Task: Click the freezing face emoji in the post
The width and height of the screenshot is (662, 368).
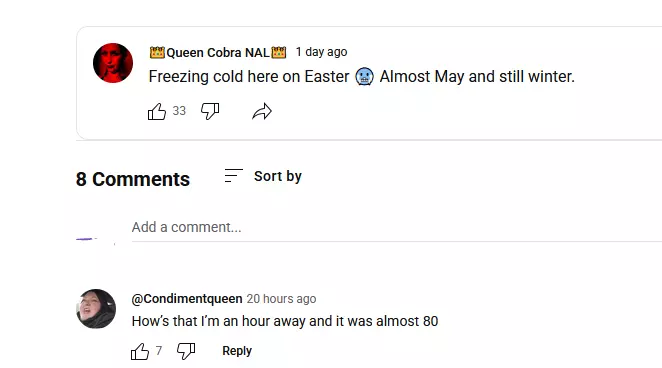Action: point(364,77)
